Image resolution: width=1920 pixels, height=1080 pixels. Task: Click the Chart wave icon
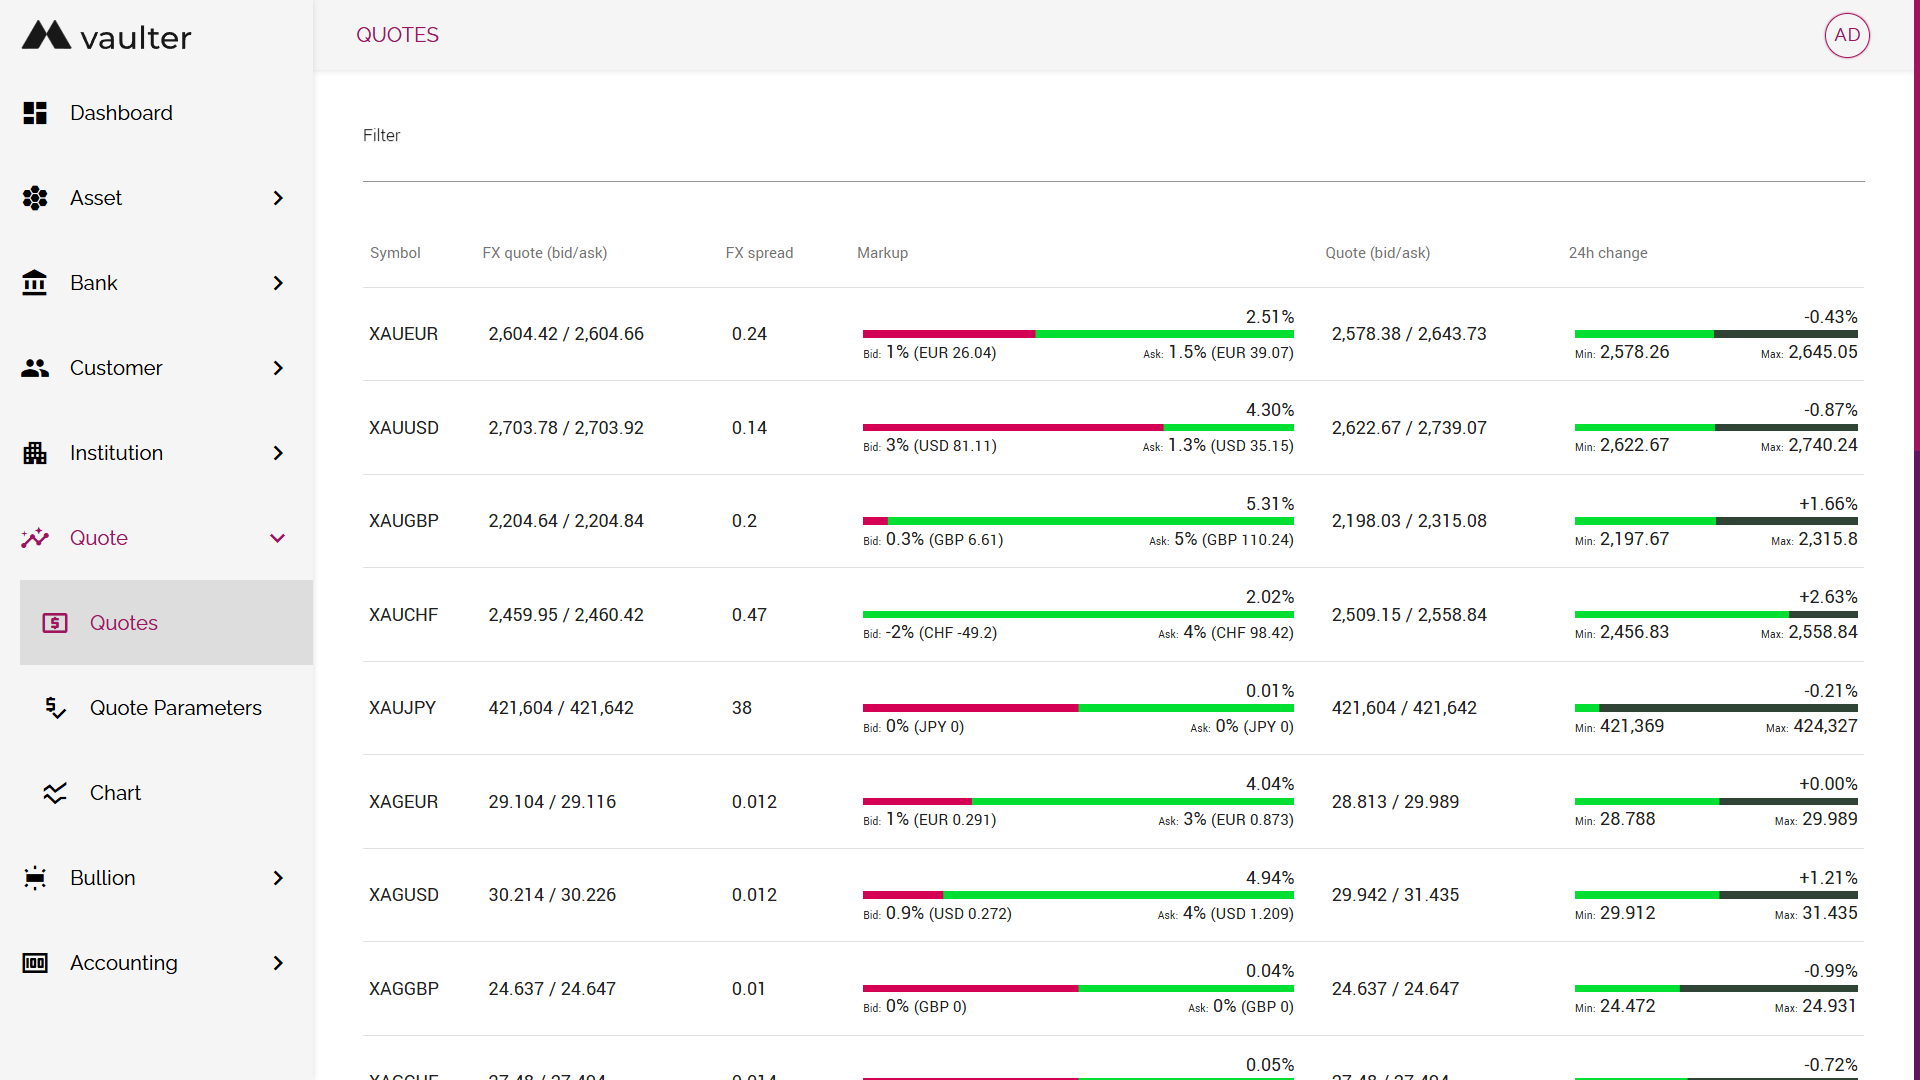point(55,793)
